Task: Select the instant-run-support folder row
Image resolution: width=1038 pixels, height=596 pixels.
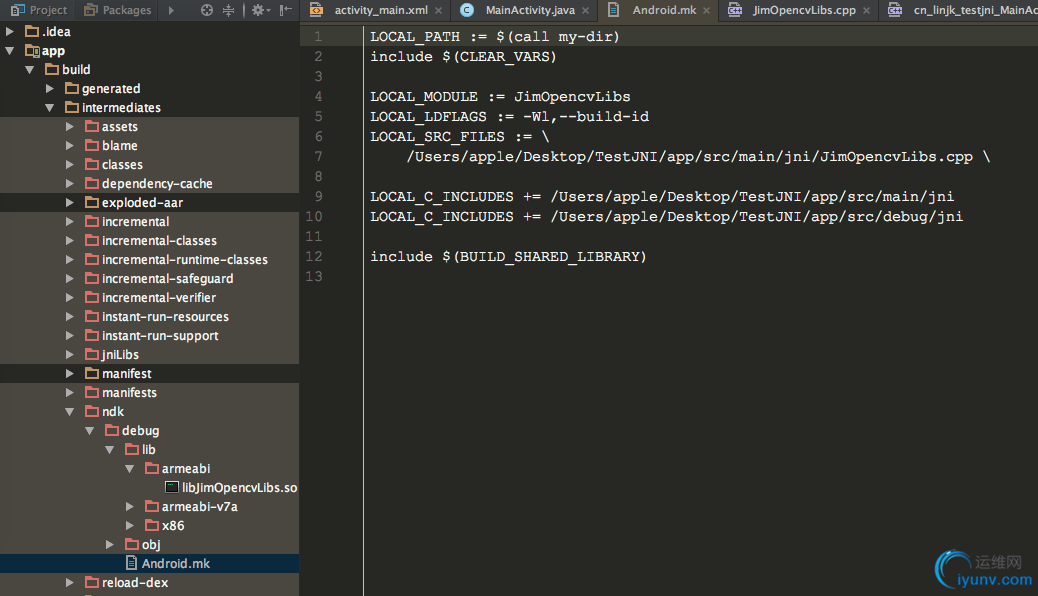Action: pyautogui.click(x=150, y=336)
